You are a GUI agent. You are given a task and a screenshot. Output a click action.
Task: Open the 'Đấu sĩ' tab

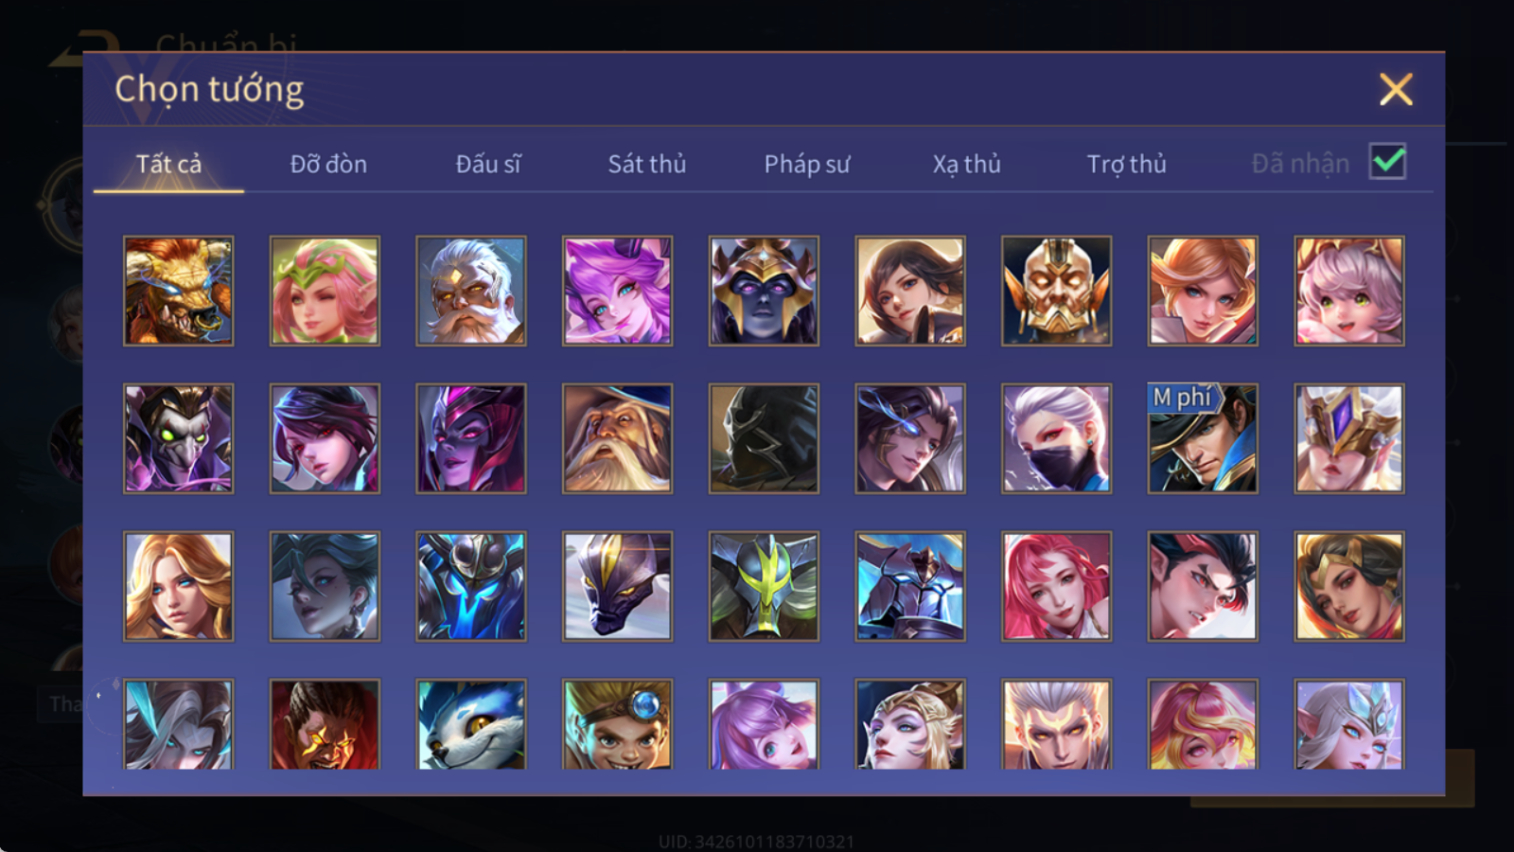488,164
